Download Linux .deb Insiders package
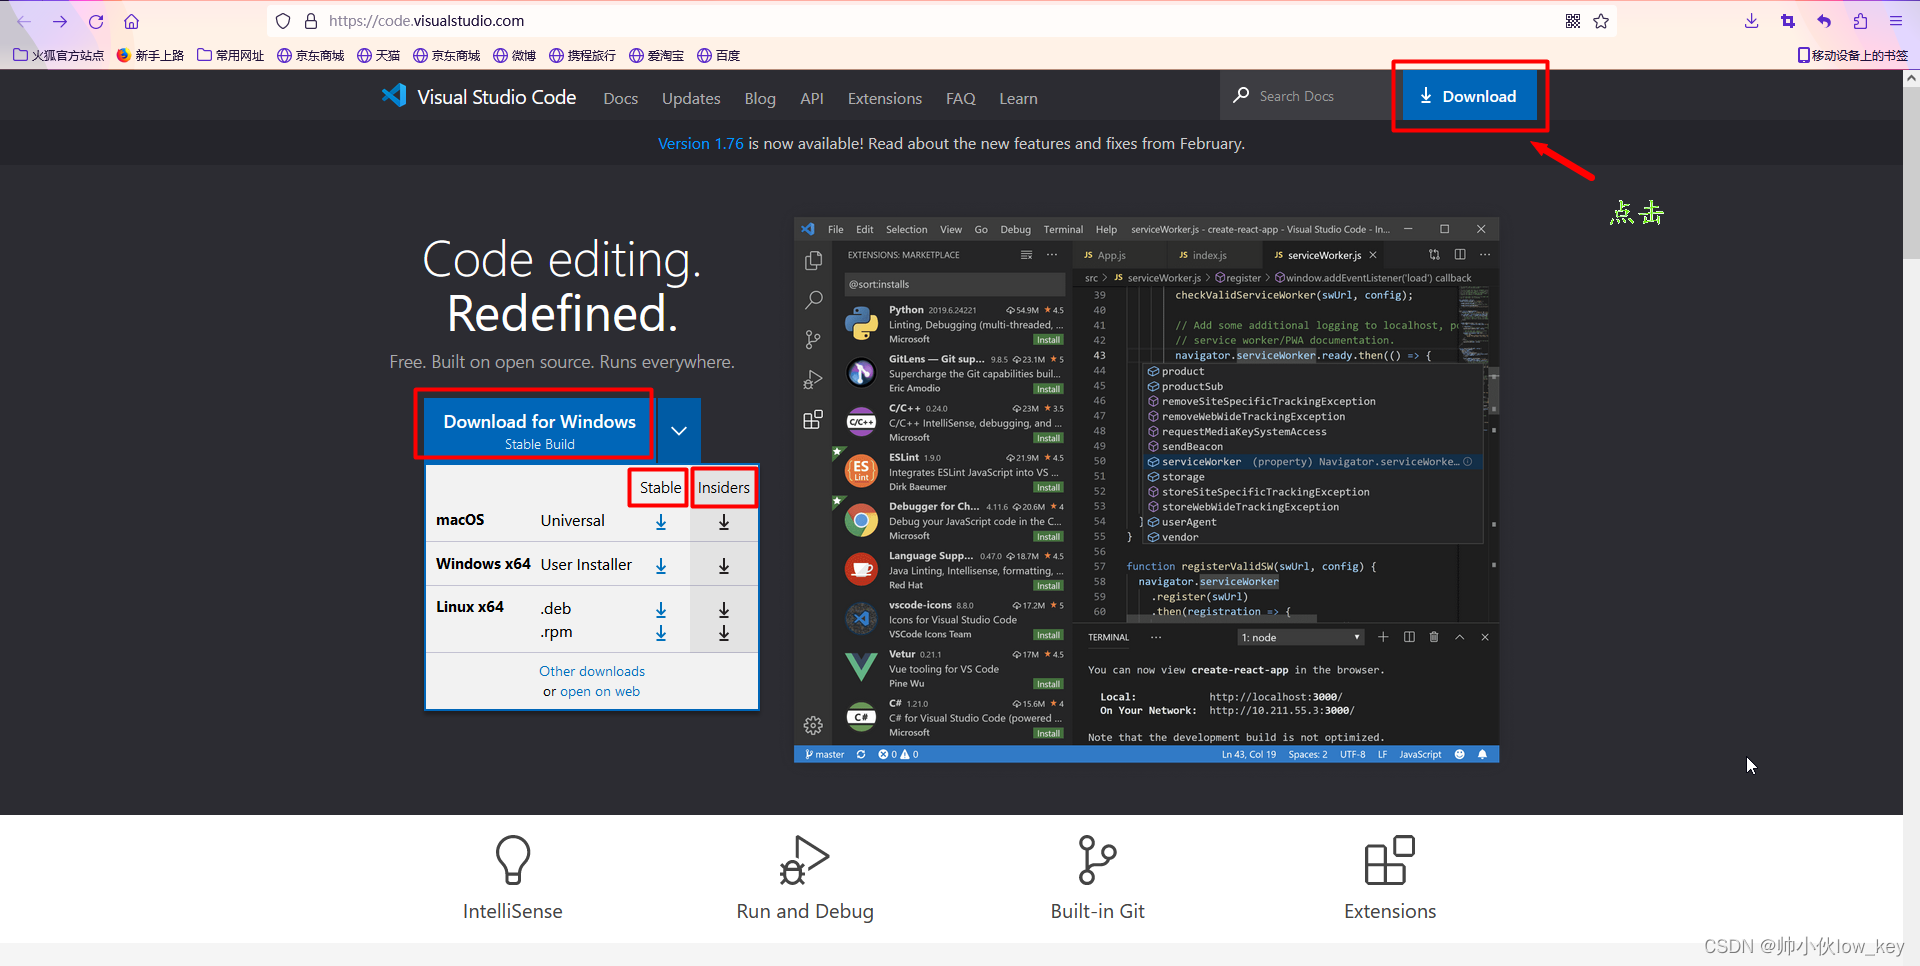The image size is (1920, 966). tap(724, 610)
